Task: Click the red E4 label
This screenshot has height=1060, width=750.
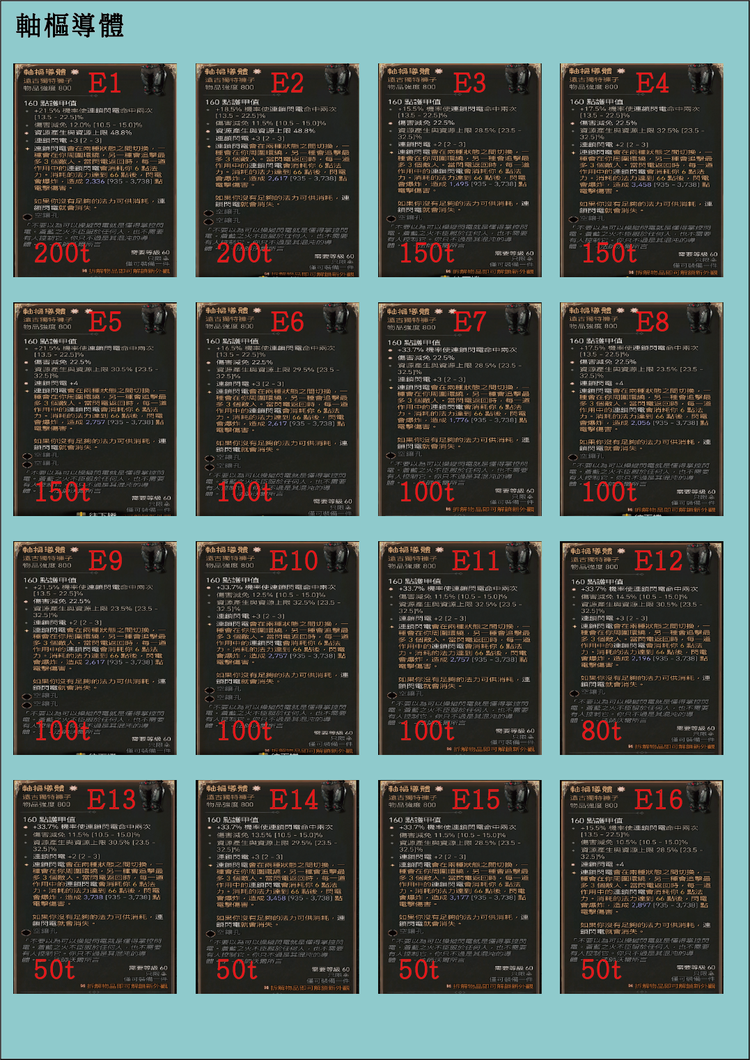Action: point(653,83)
